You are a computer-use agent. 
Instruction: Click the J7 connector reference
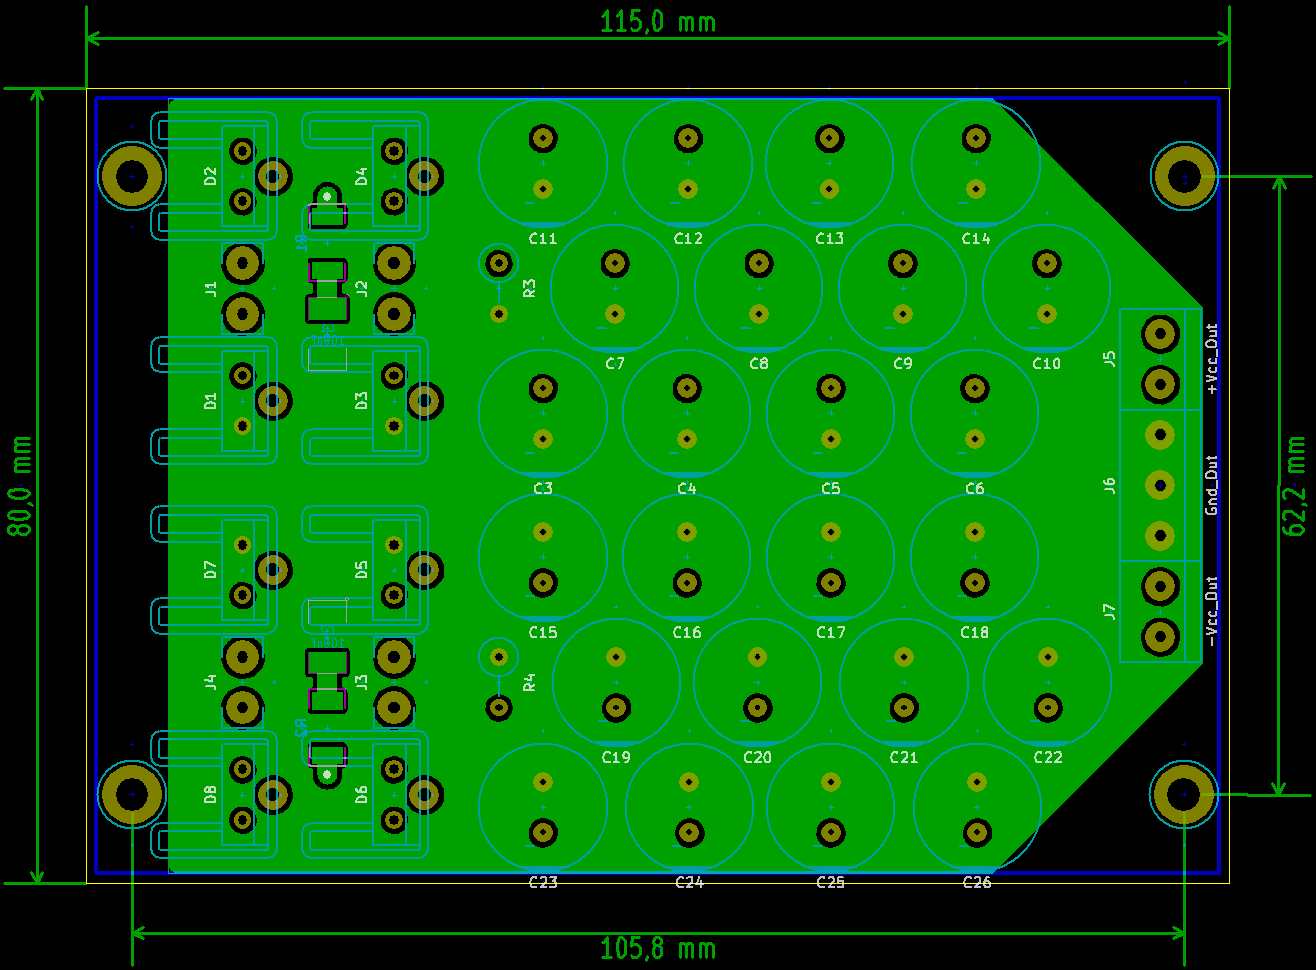1109,611
